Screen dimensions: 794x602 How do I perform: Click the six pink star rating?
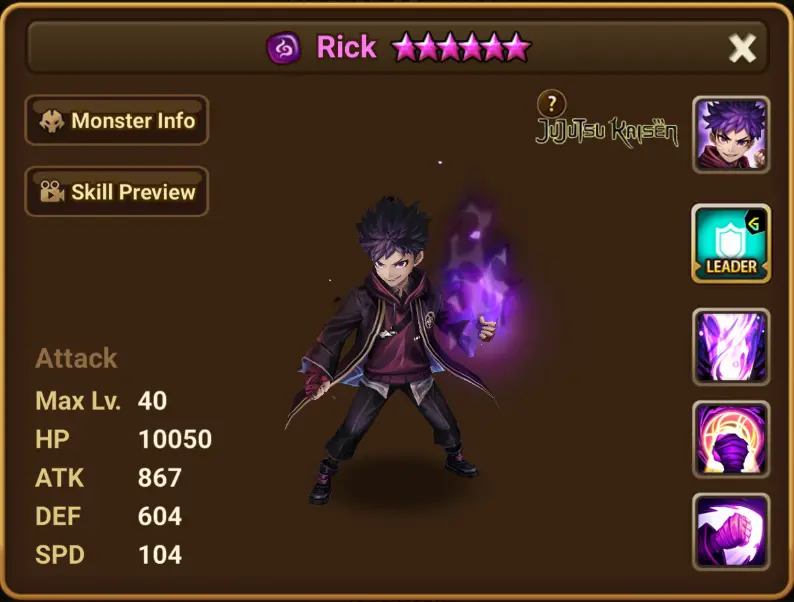(x=461, y=48)
